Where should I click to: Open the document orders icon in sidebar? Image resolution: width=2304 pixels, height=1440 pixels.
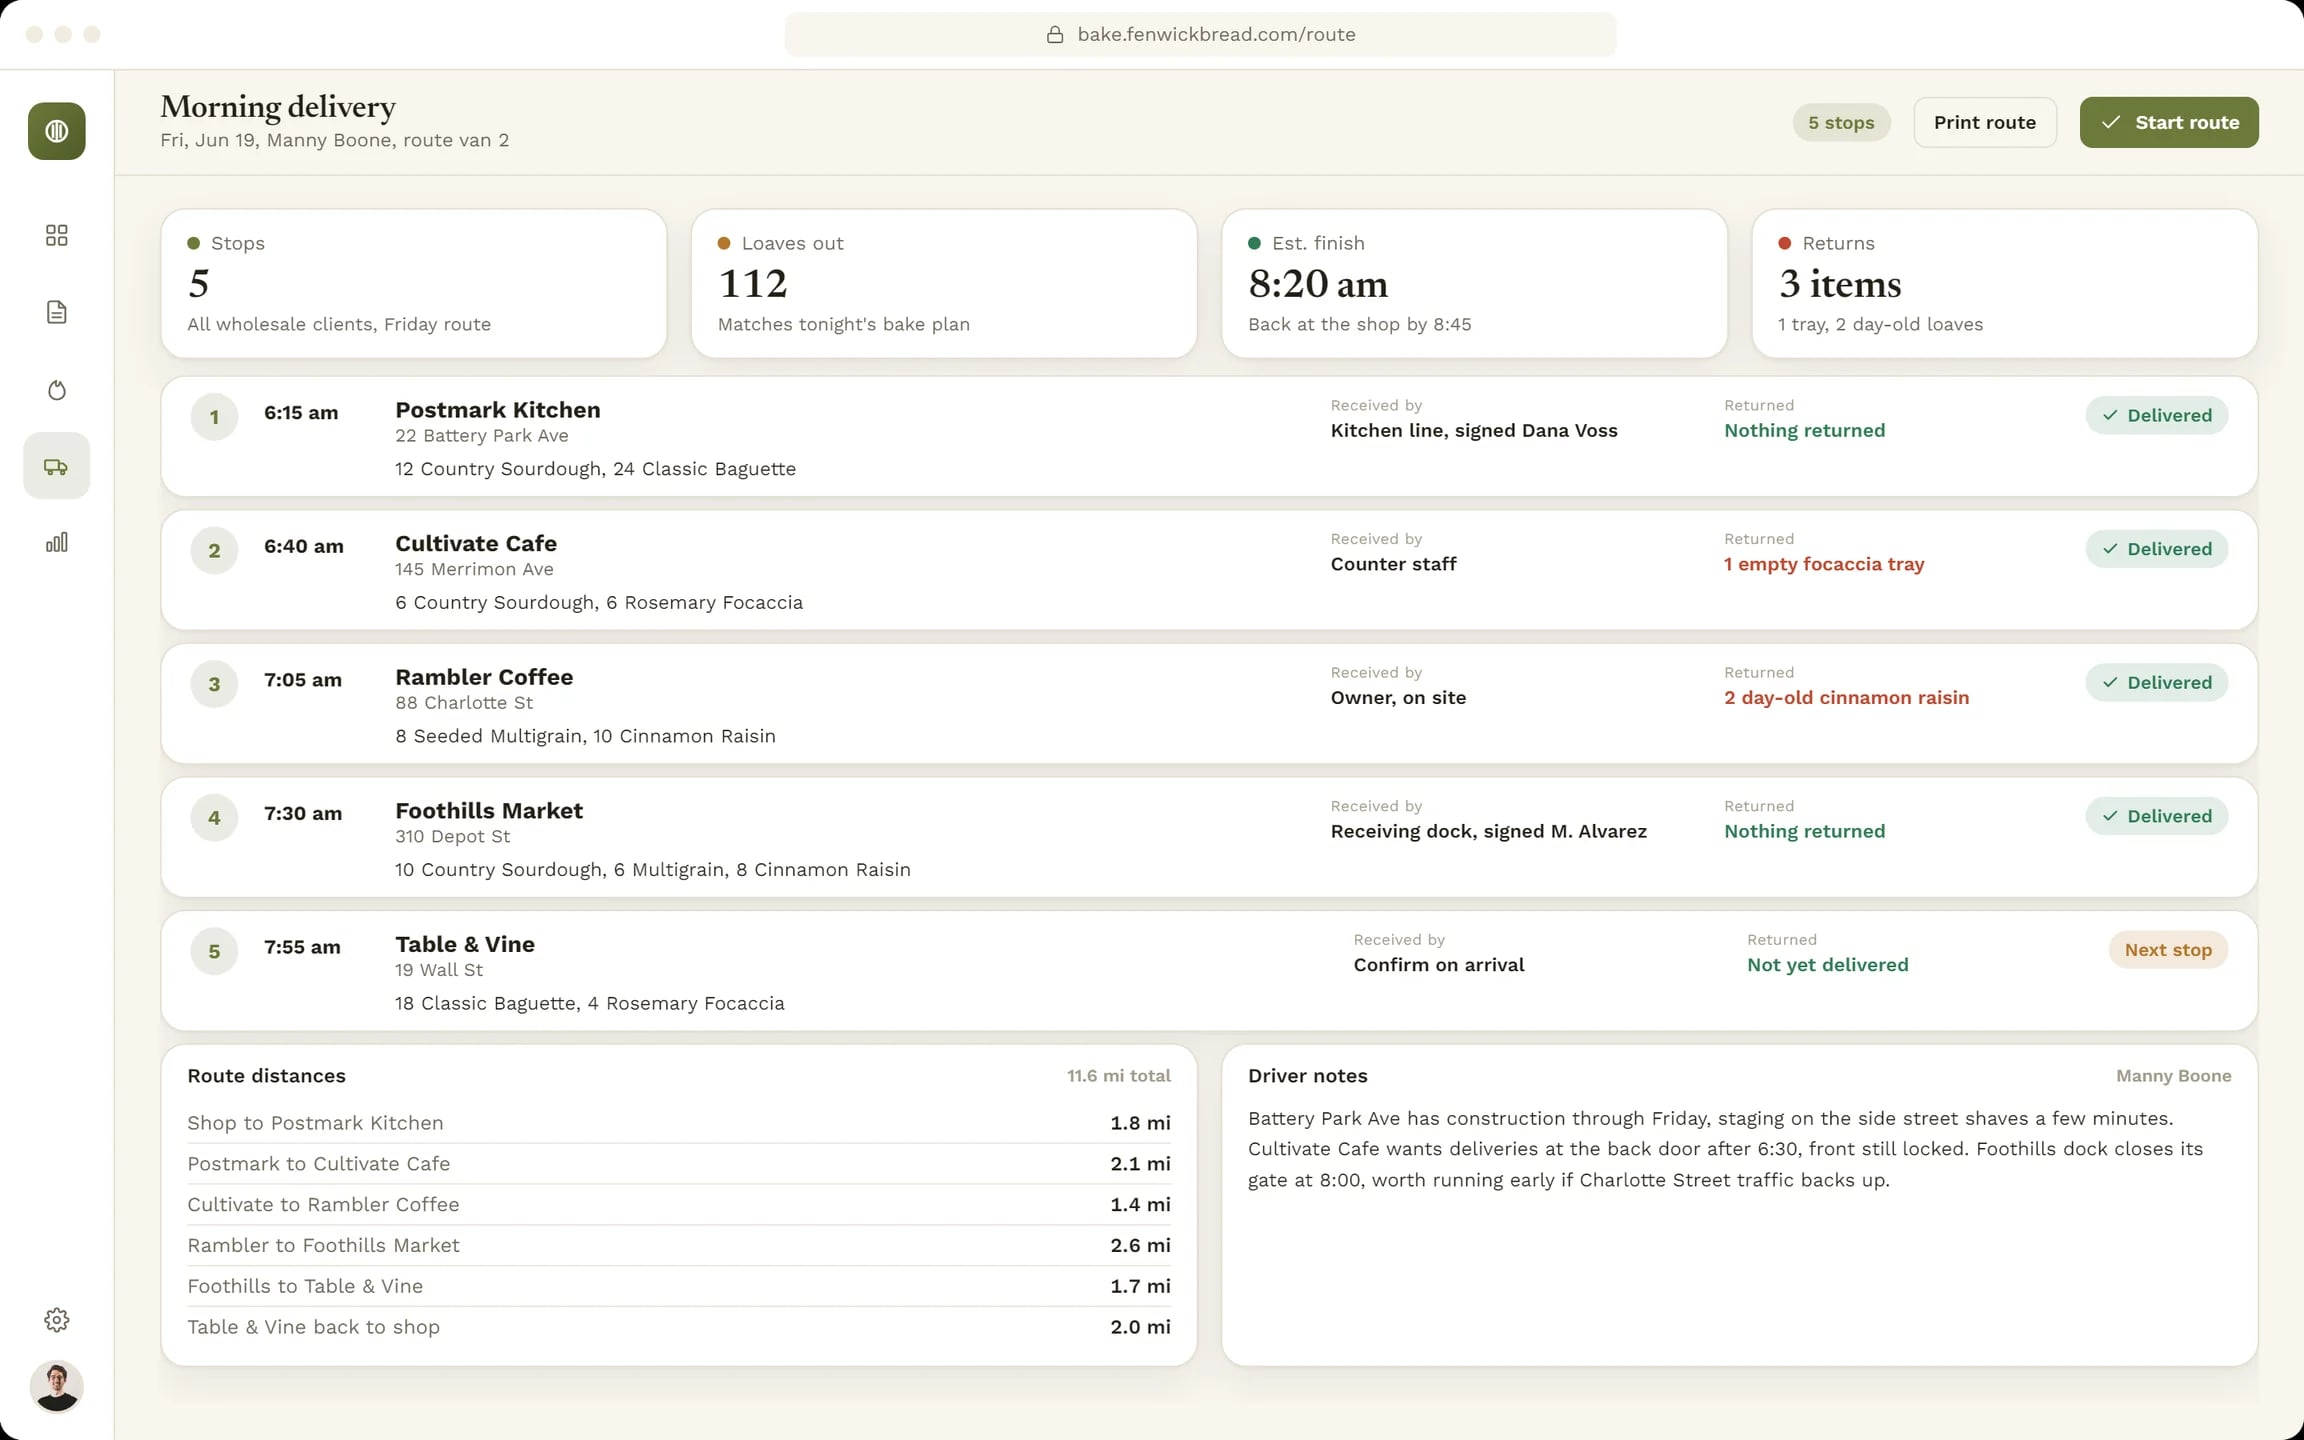tap(57, 312)
